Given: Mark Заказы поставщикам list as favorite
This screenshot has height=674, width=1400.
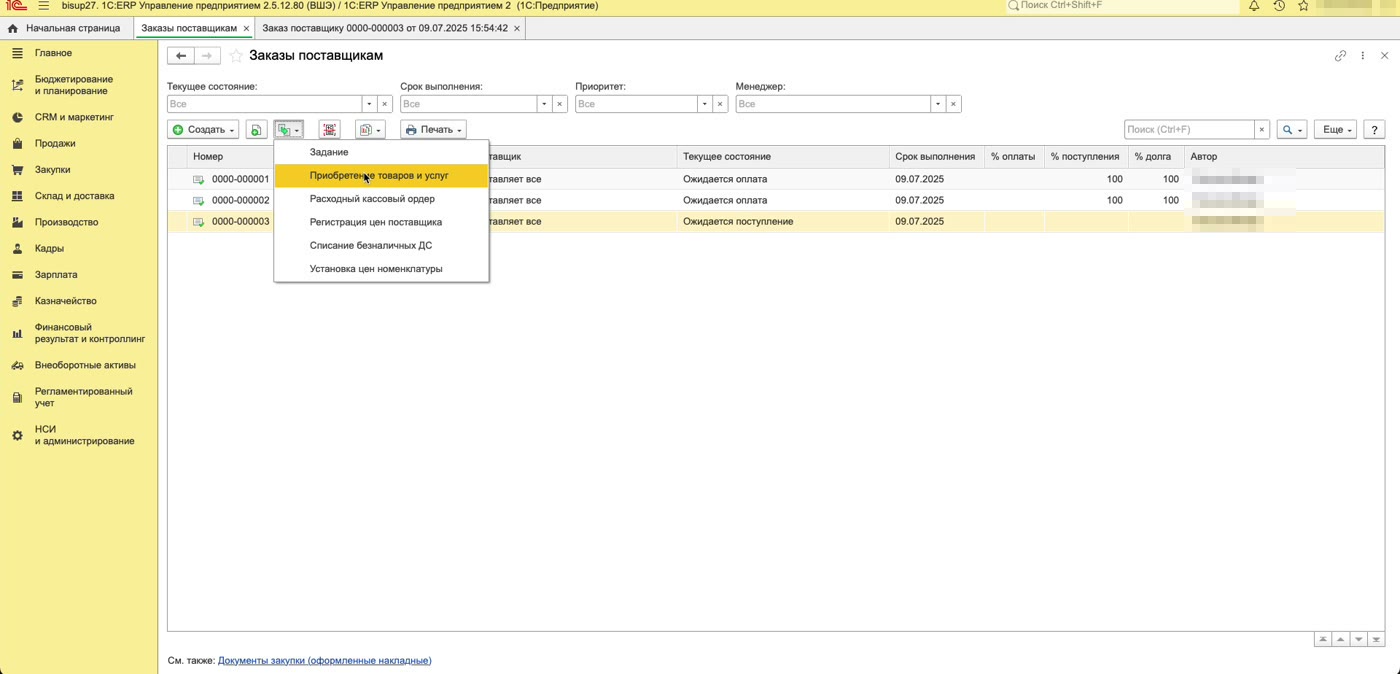Looking at the screenshot, I should (x=236, y=56).
